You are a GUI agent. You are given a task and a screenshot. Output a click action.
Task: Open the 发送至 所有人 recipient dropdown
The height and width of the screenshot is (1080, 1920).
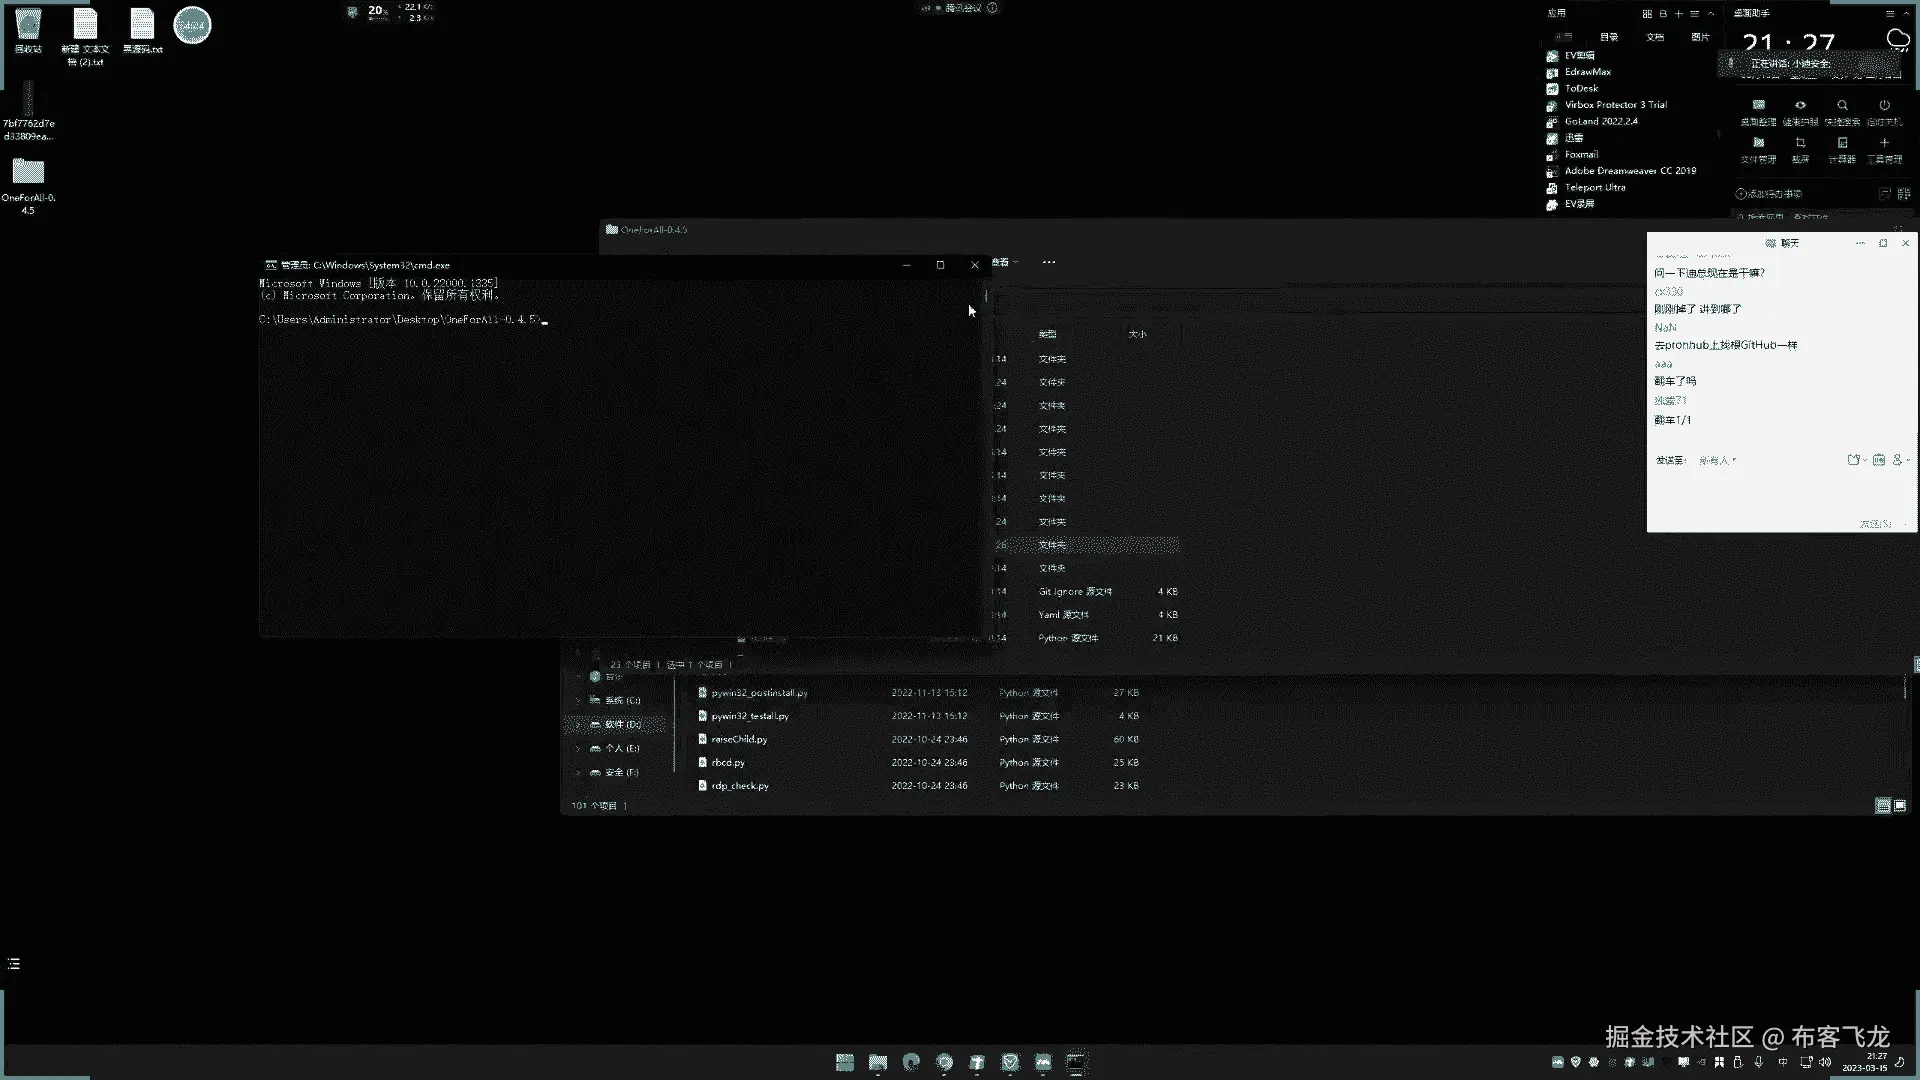pos(1718,461)
